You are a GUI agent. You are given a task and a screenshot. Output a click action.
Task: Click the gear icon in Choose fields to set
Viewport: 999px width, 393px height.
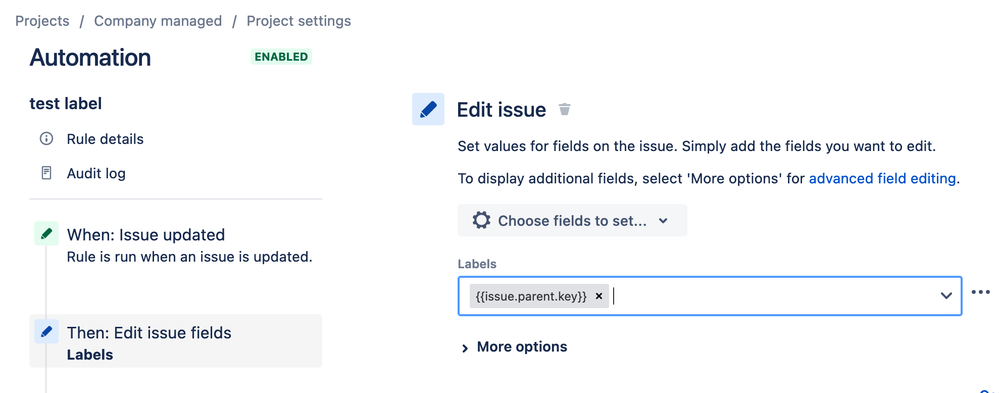point(481,220)
